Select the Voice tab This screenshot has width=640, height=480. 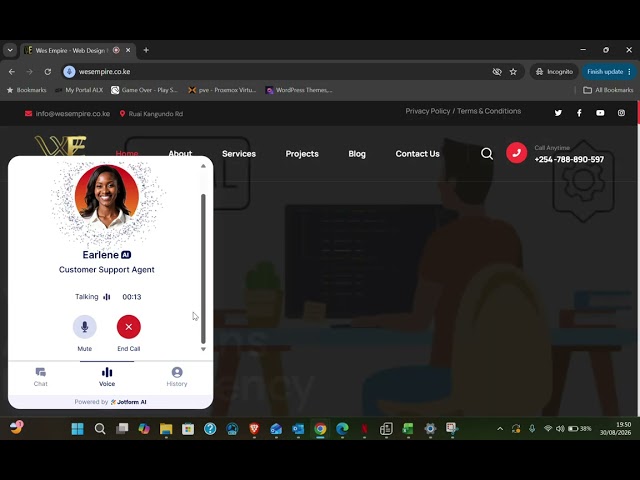pos(107,377)
